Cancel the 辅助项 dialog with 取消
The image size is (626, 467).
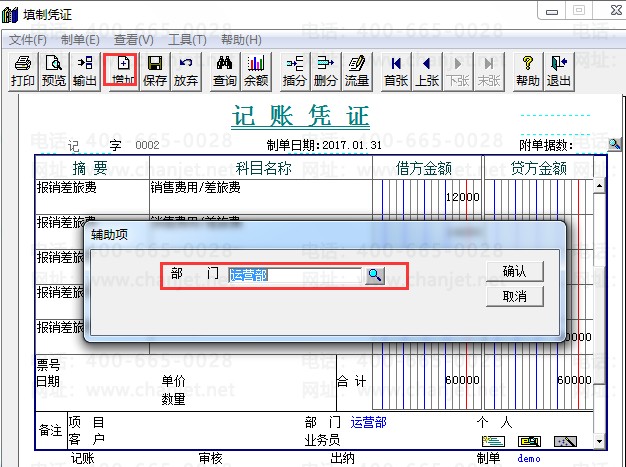pyautogui.click(x=515, y=297)
